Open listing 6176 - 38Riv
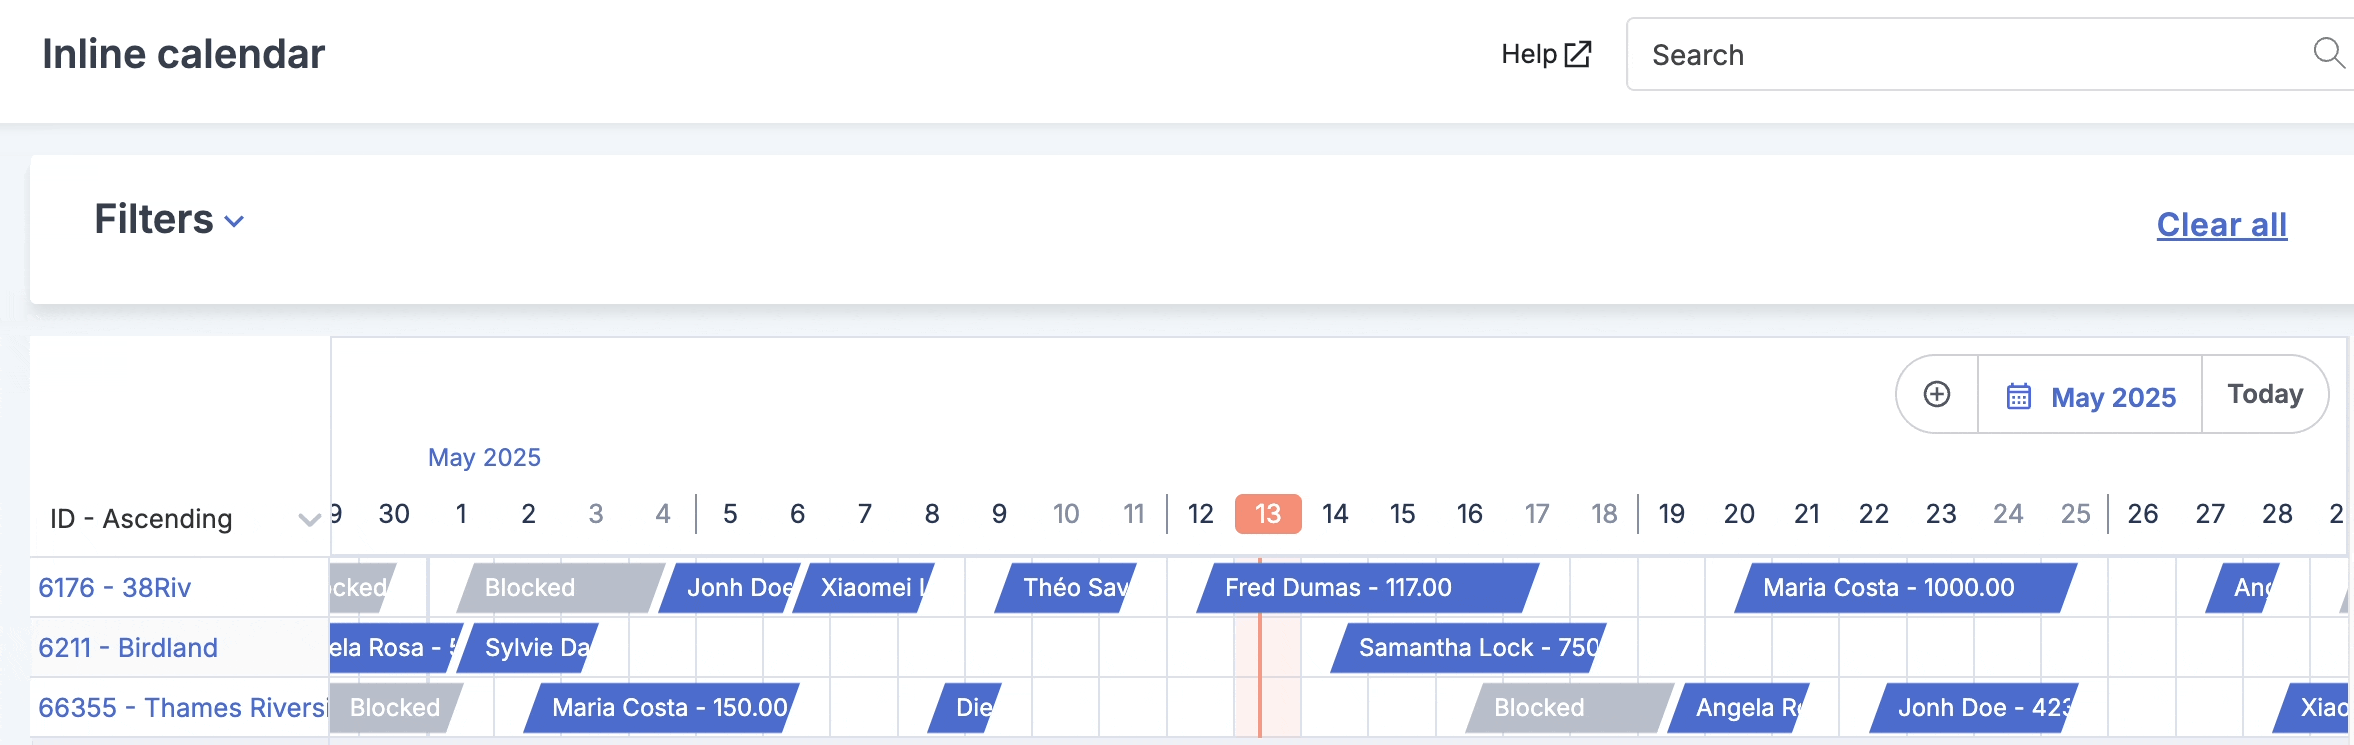The height and width of the screenshot is (745, 2354). [x=114, y=588]
